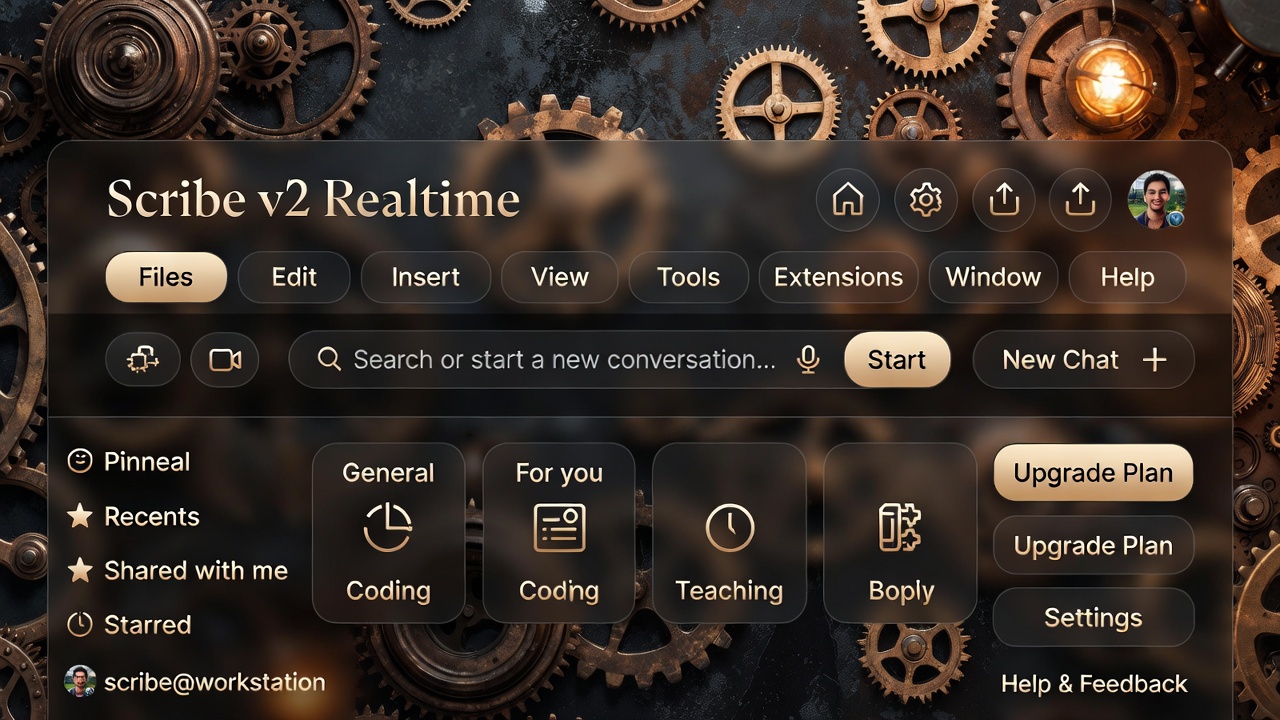
Task: Open the Home icon in the header
Action: tap(847, 200)
